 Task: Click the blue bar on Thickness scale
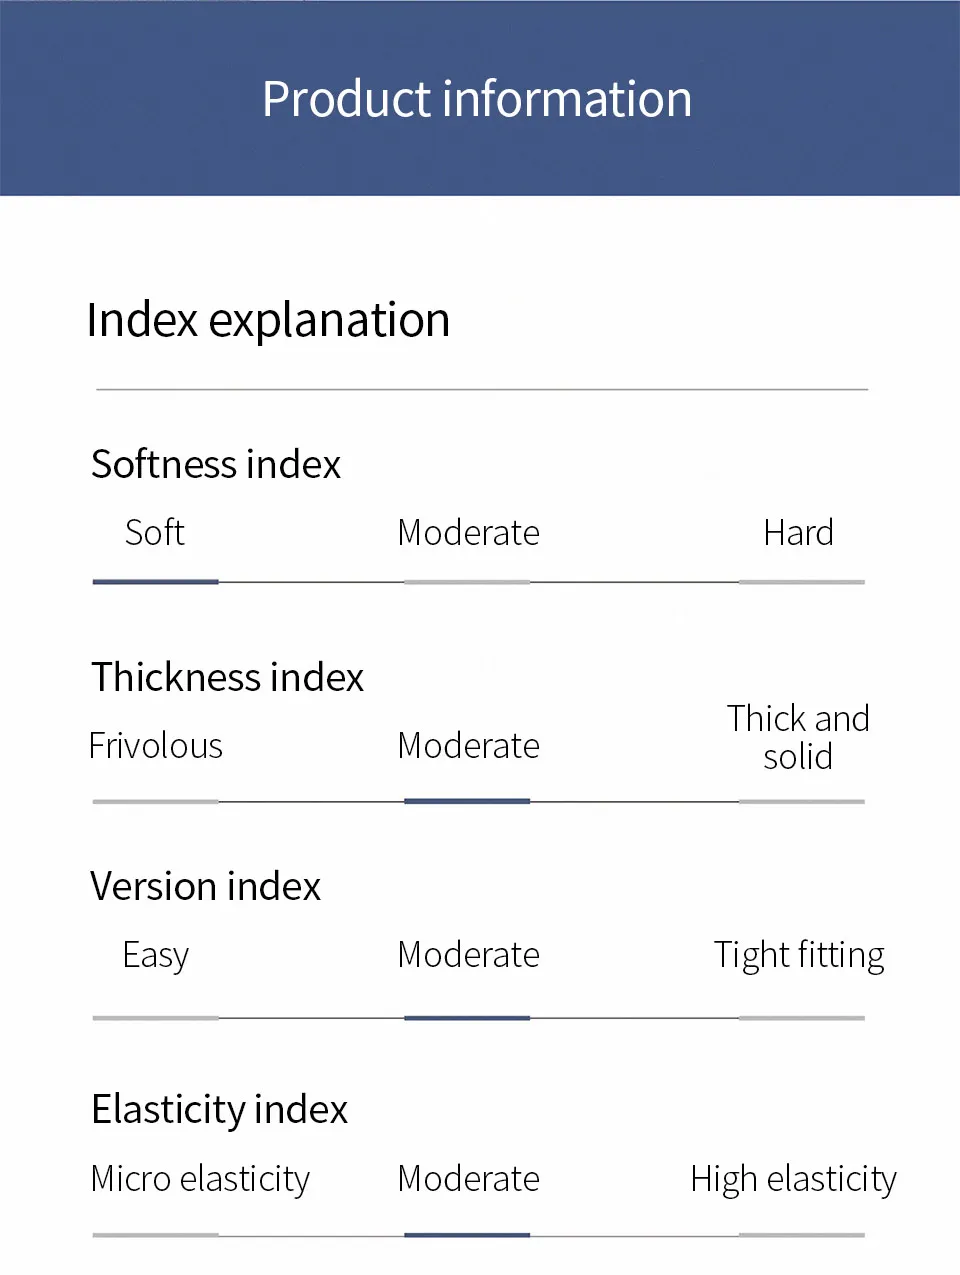pyautogui.click(x=467, y=801)
